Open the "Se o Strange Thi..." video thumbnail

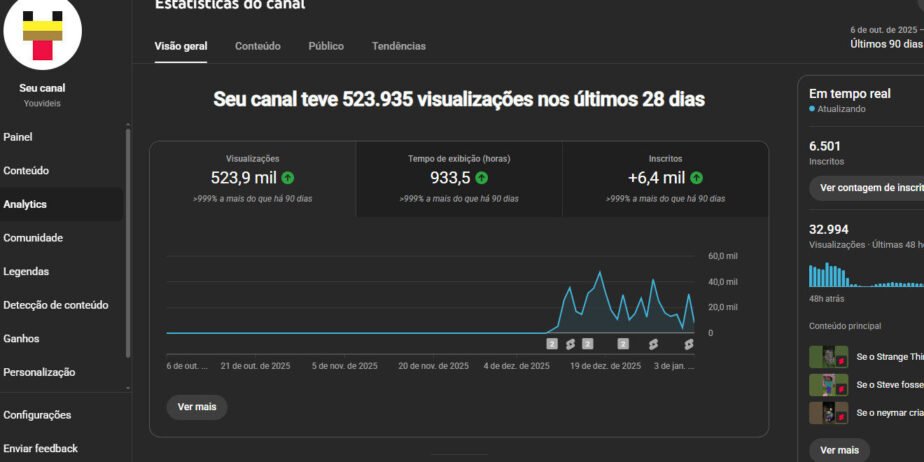pyautogui.click(x=828, y=357)
